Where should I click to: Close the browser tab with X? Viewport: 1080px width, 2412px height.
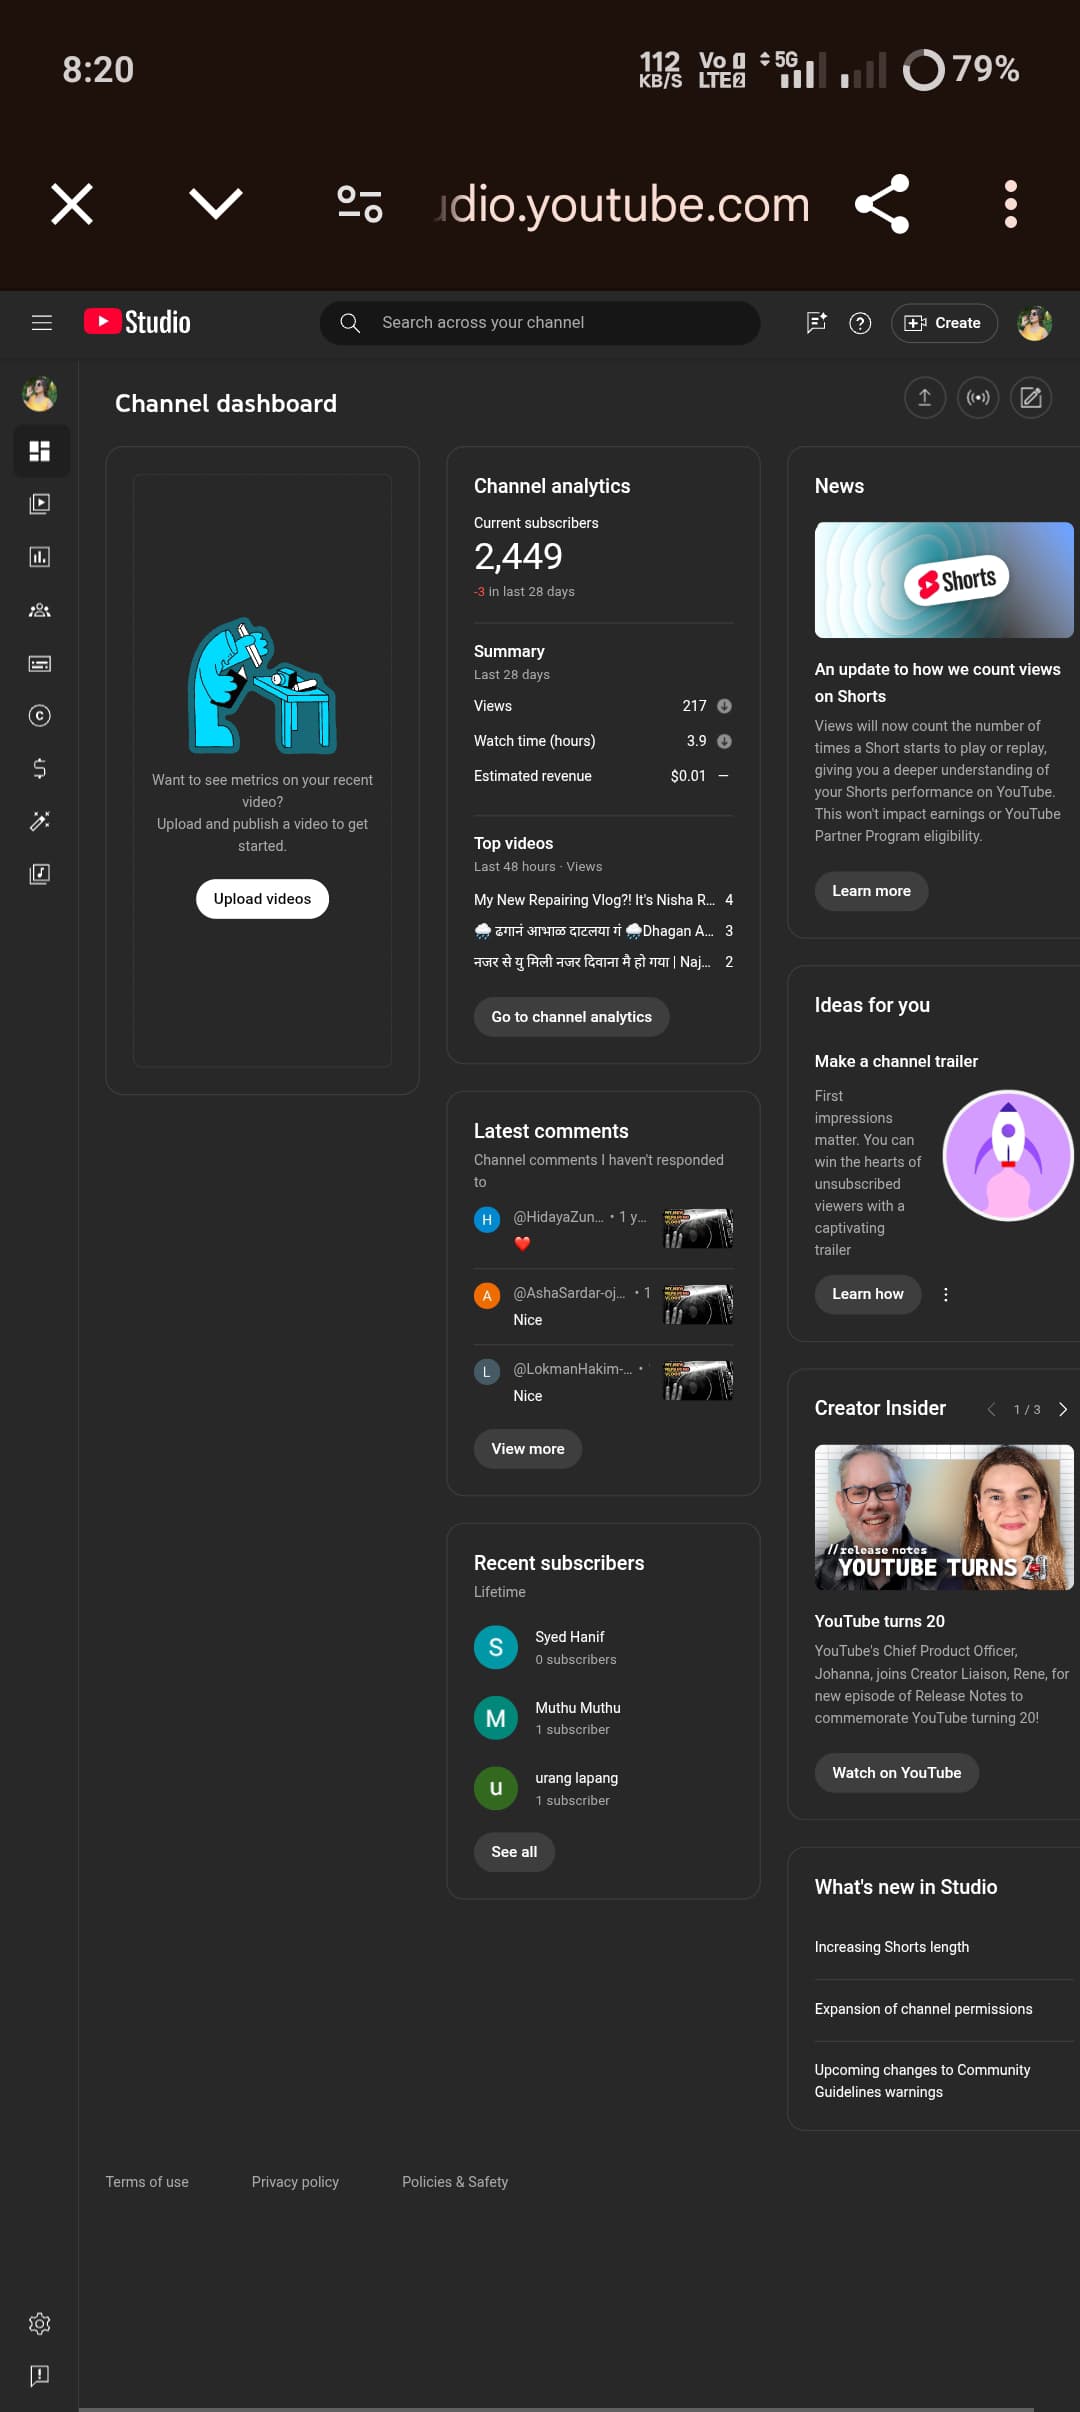pos(72,204)
